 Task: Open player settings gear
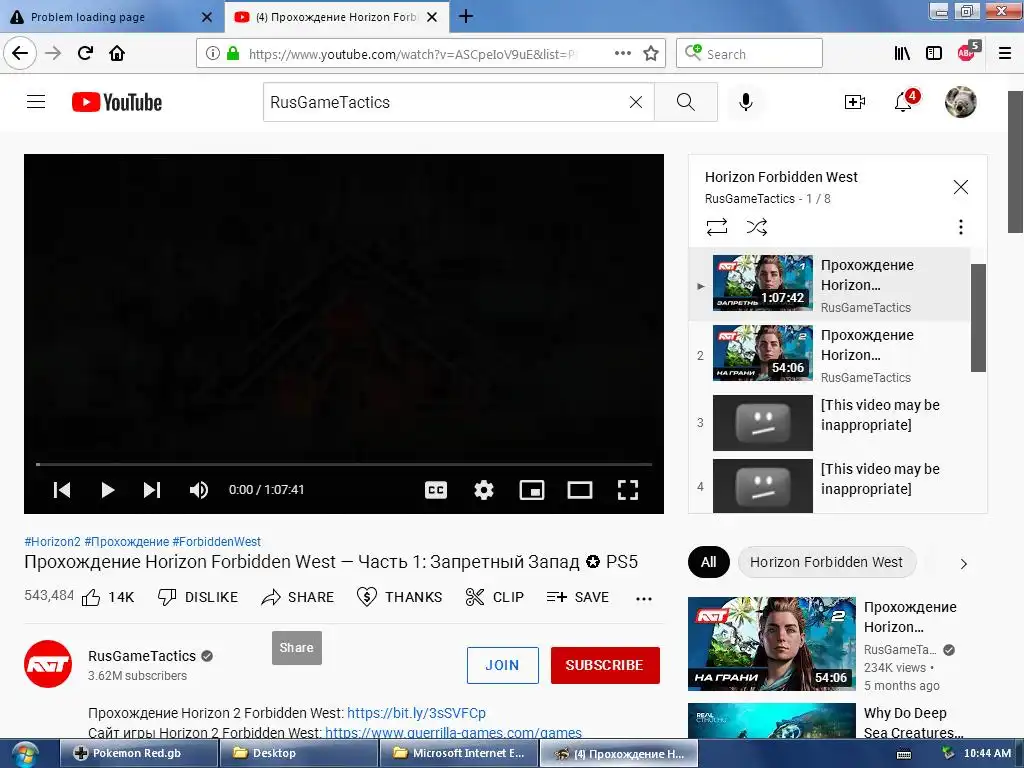pyautogui.click(x=484, y=490)
